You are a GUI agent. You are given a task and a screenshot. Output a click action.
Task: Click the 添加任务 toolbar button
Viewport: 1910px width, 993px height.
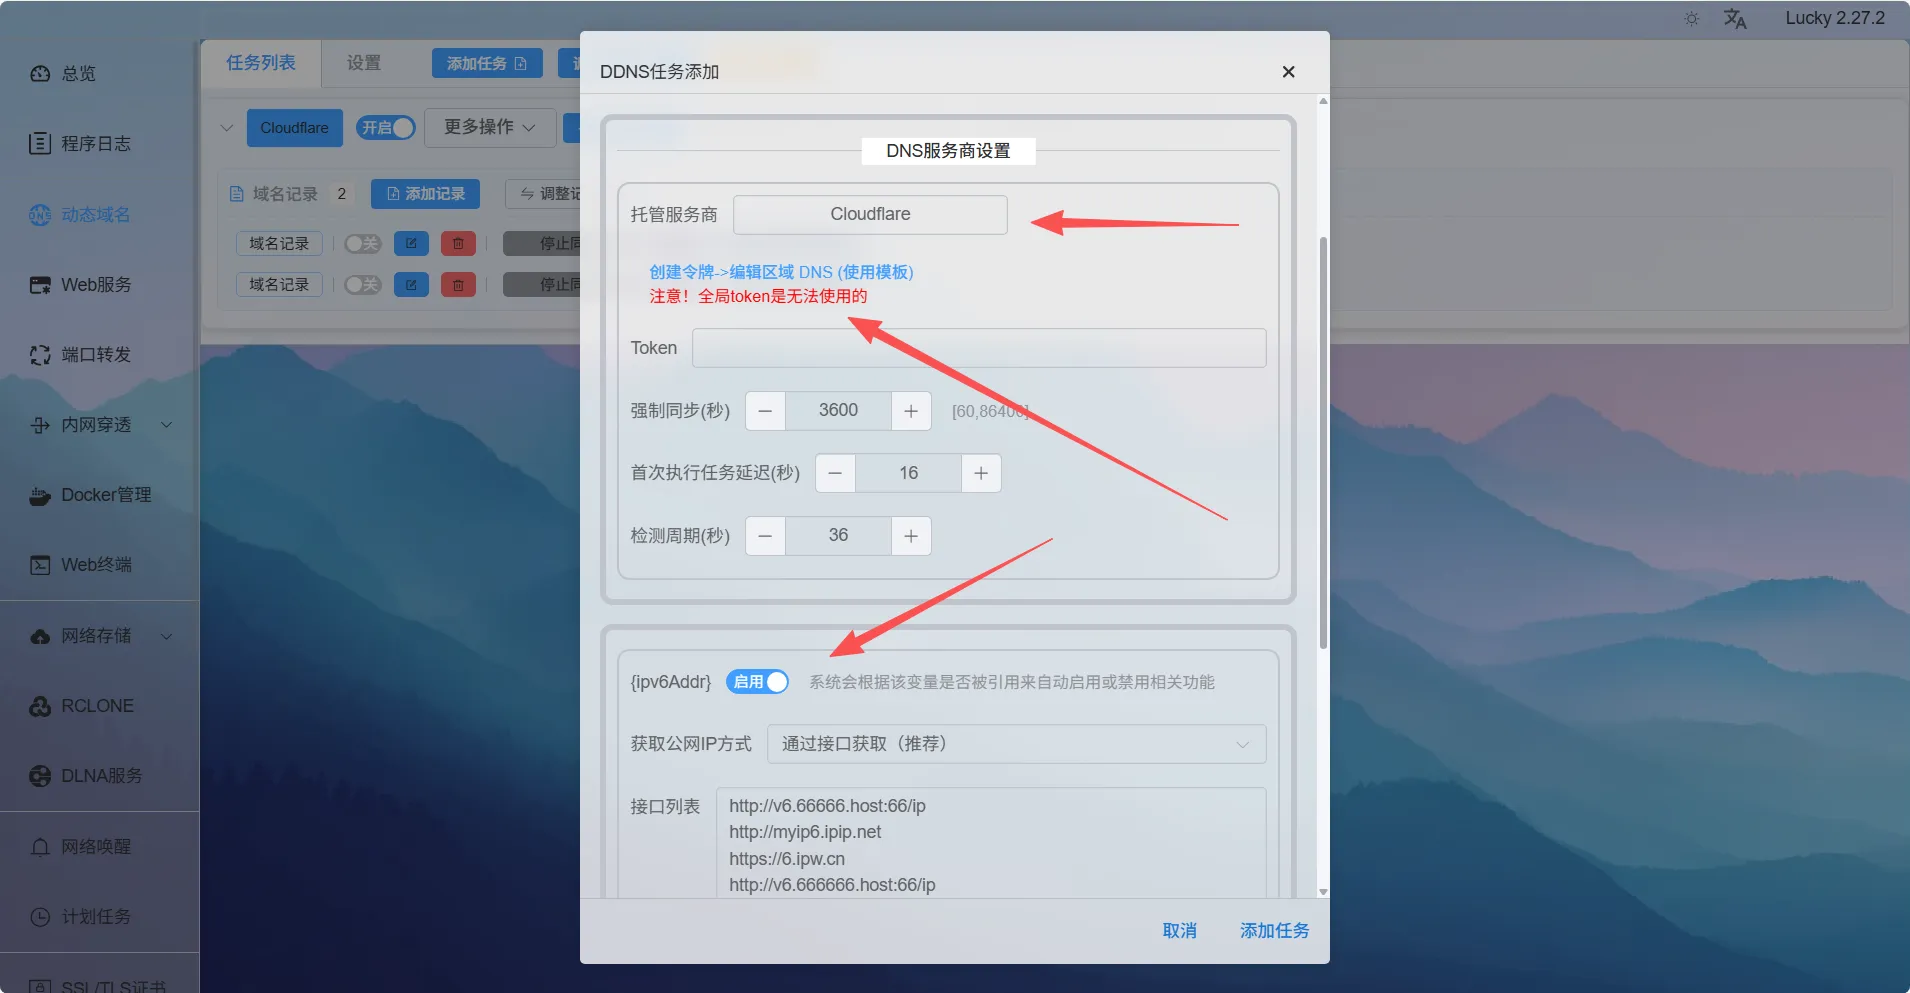487,63
